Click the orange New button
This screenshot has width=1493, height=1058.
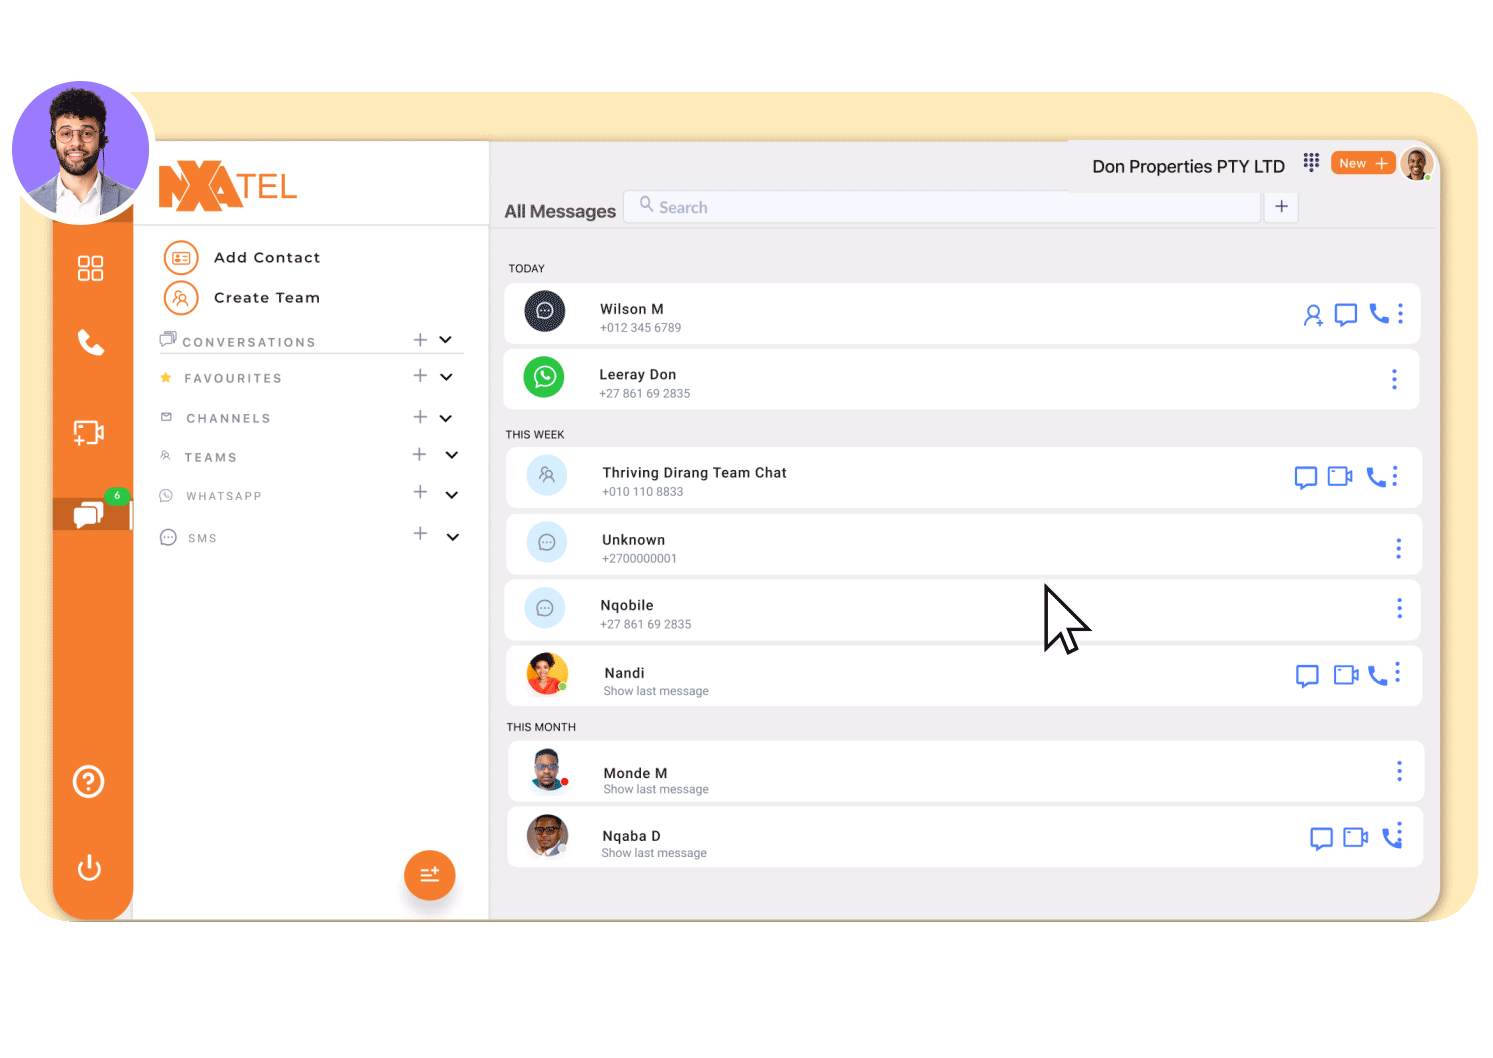click(1363, 163)
